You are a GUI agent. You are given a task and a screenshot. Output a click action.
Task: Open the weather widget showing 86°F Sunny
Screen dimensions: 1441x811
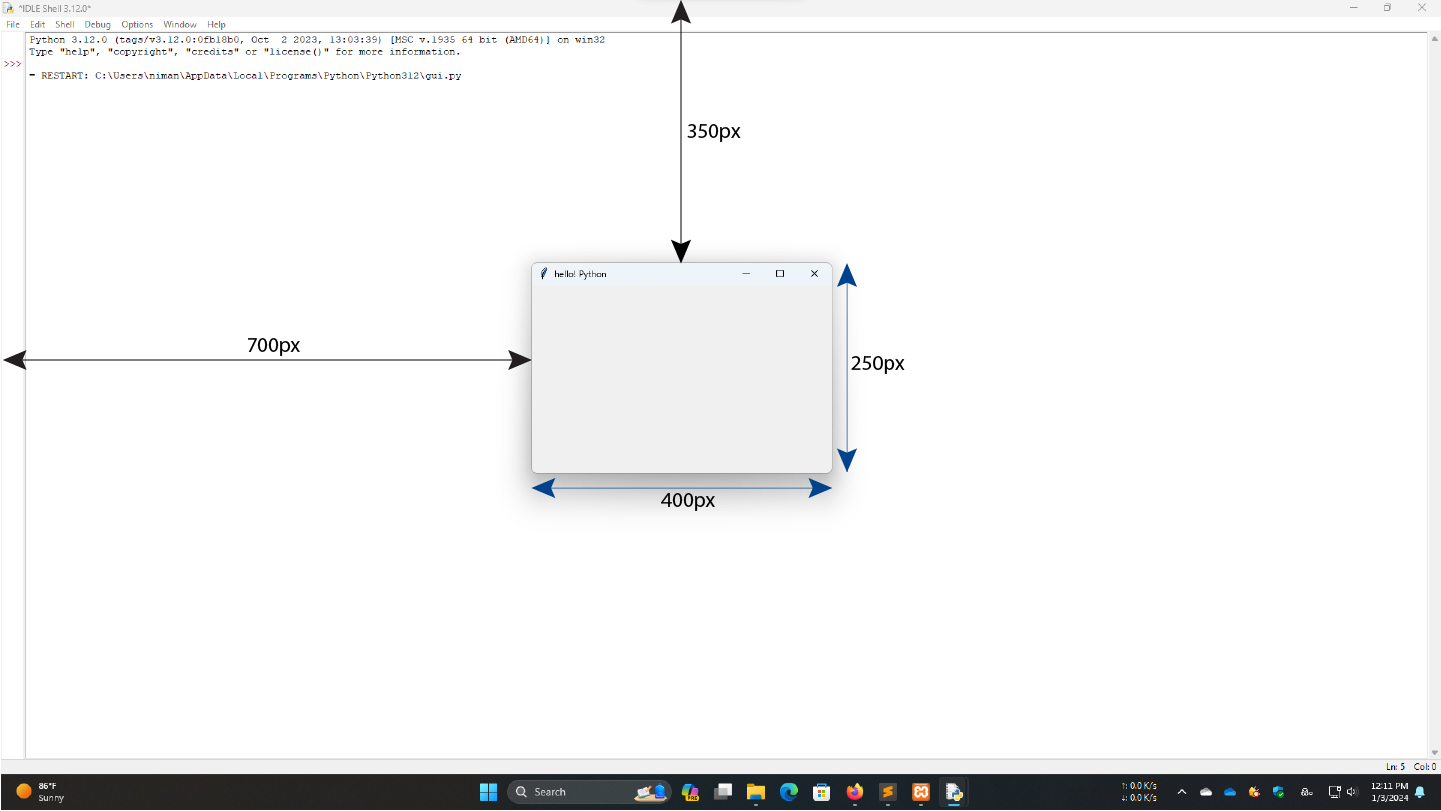point(40,792)
